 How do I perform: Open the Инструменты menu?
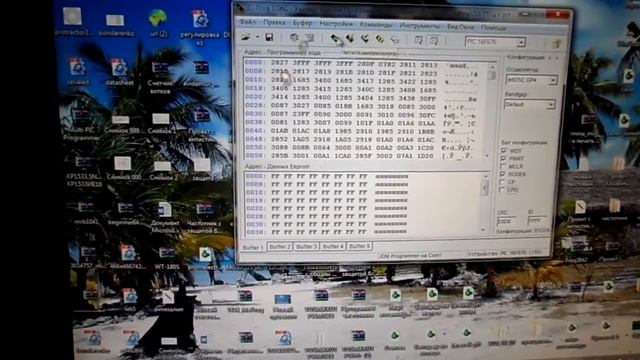[x=419, y=26]
